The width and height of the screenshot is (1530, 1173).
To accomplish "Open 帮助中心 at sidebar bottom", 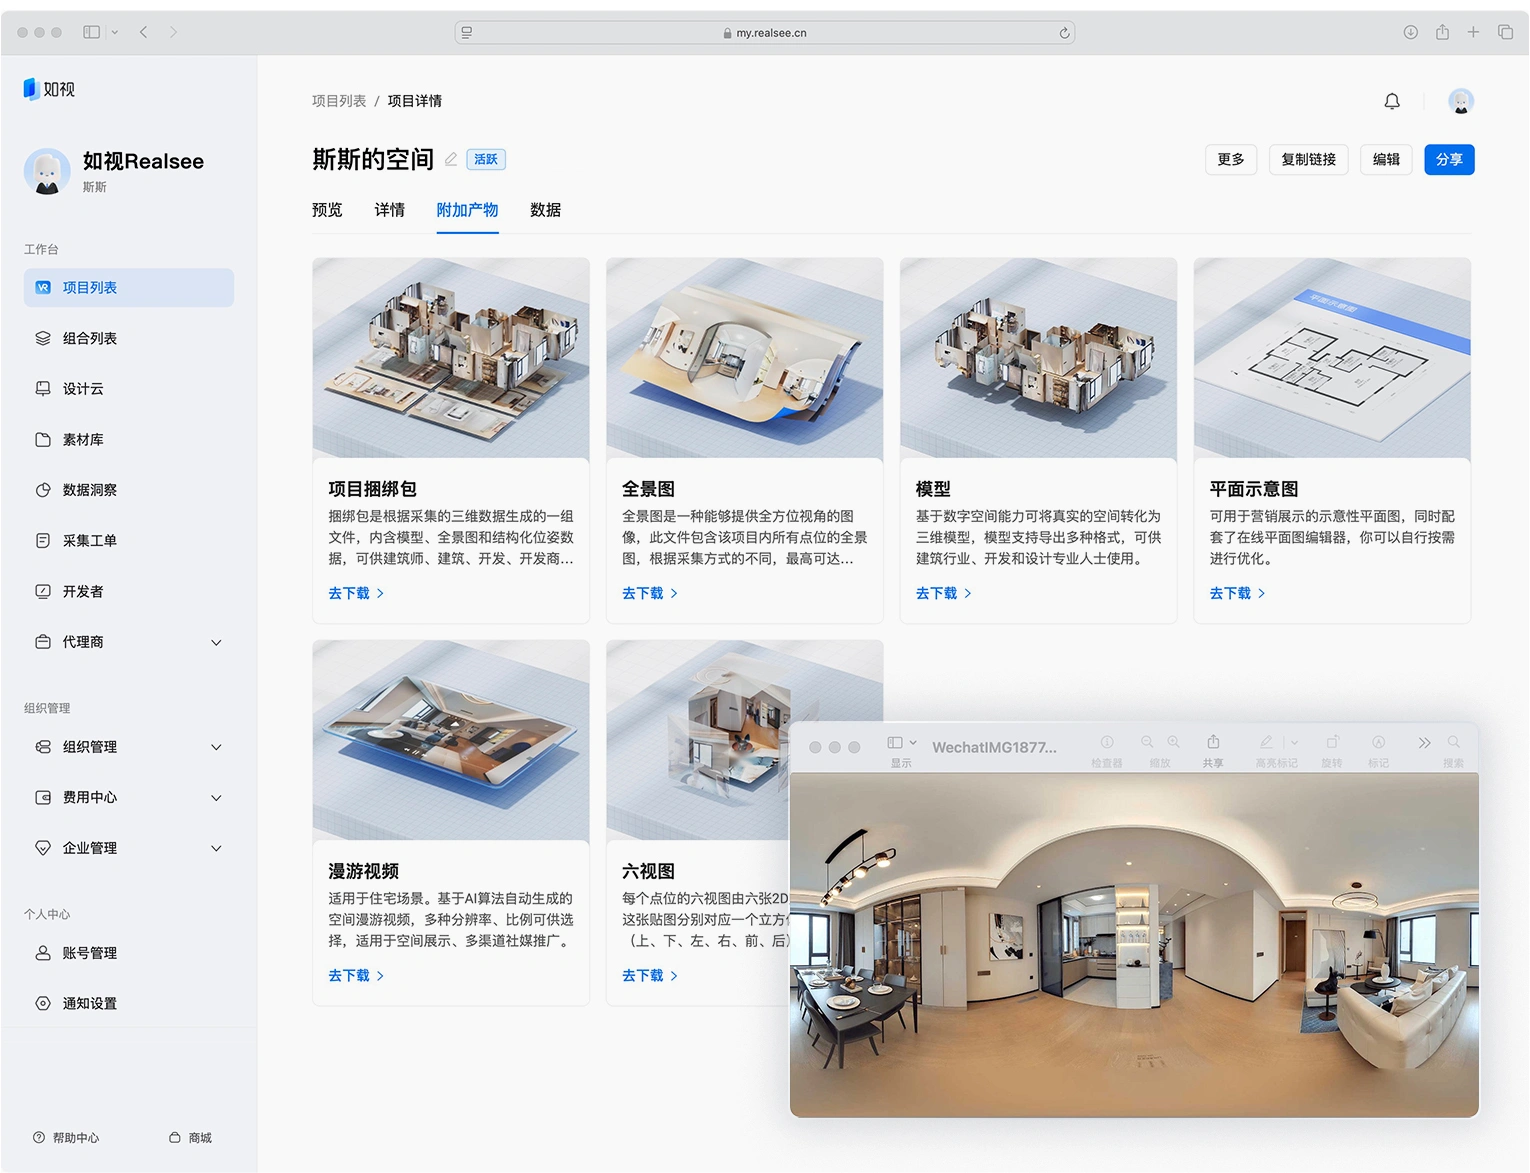I will 66,1137.
